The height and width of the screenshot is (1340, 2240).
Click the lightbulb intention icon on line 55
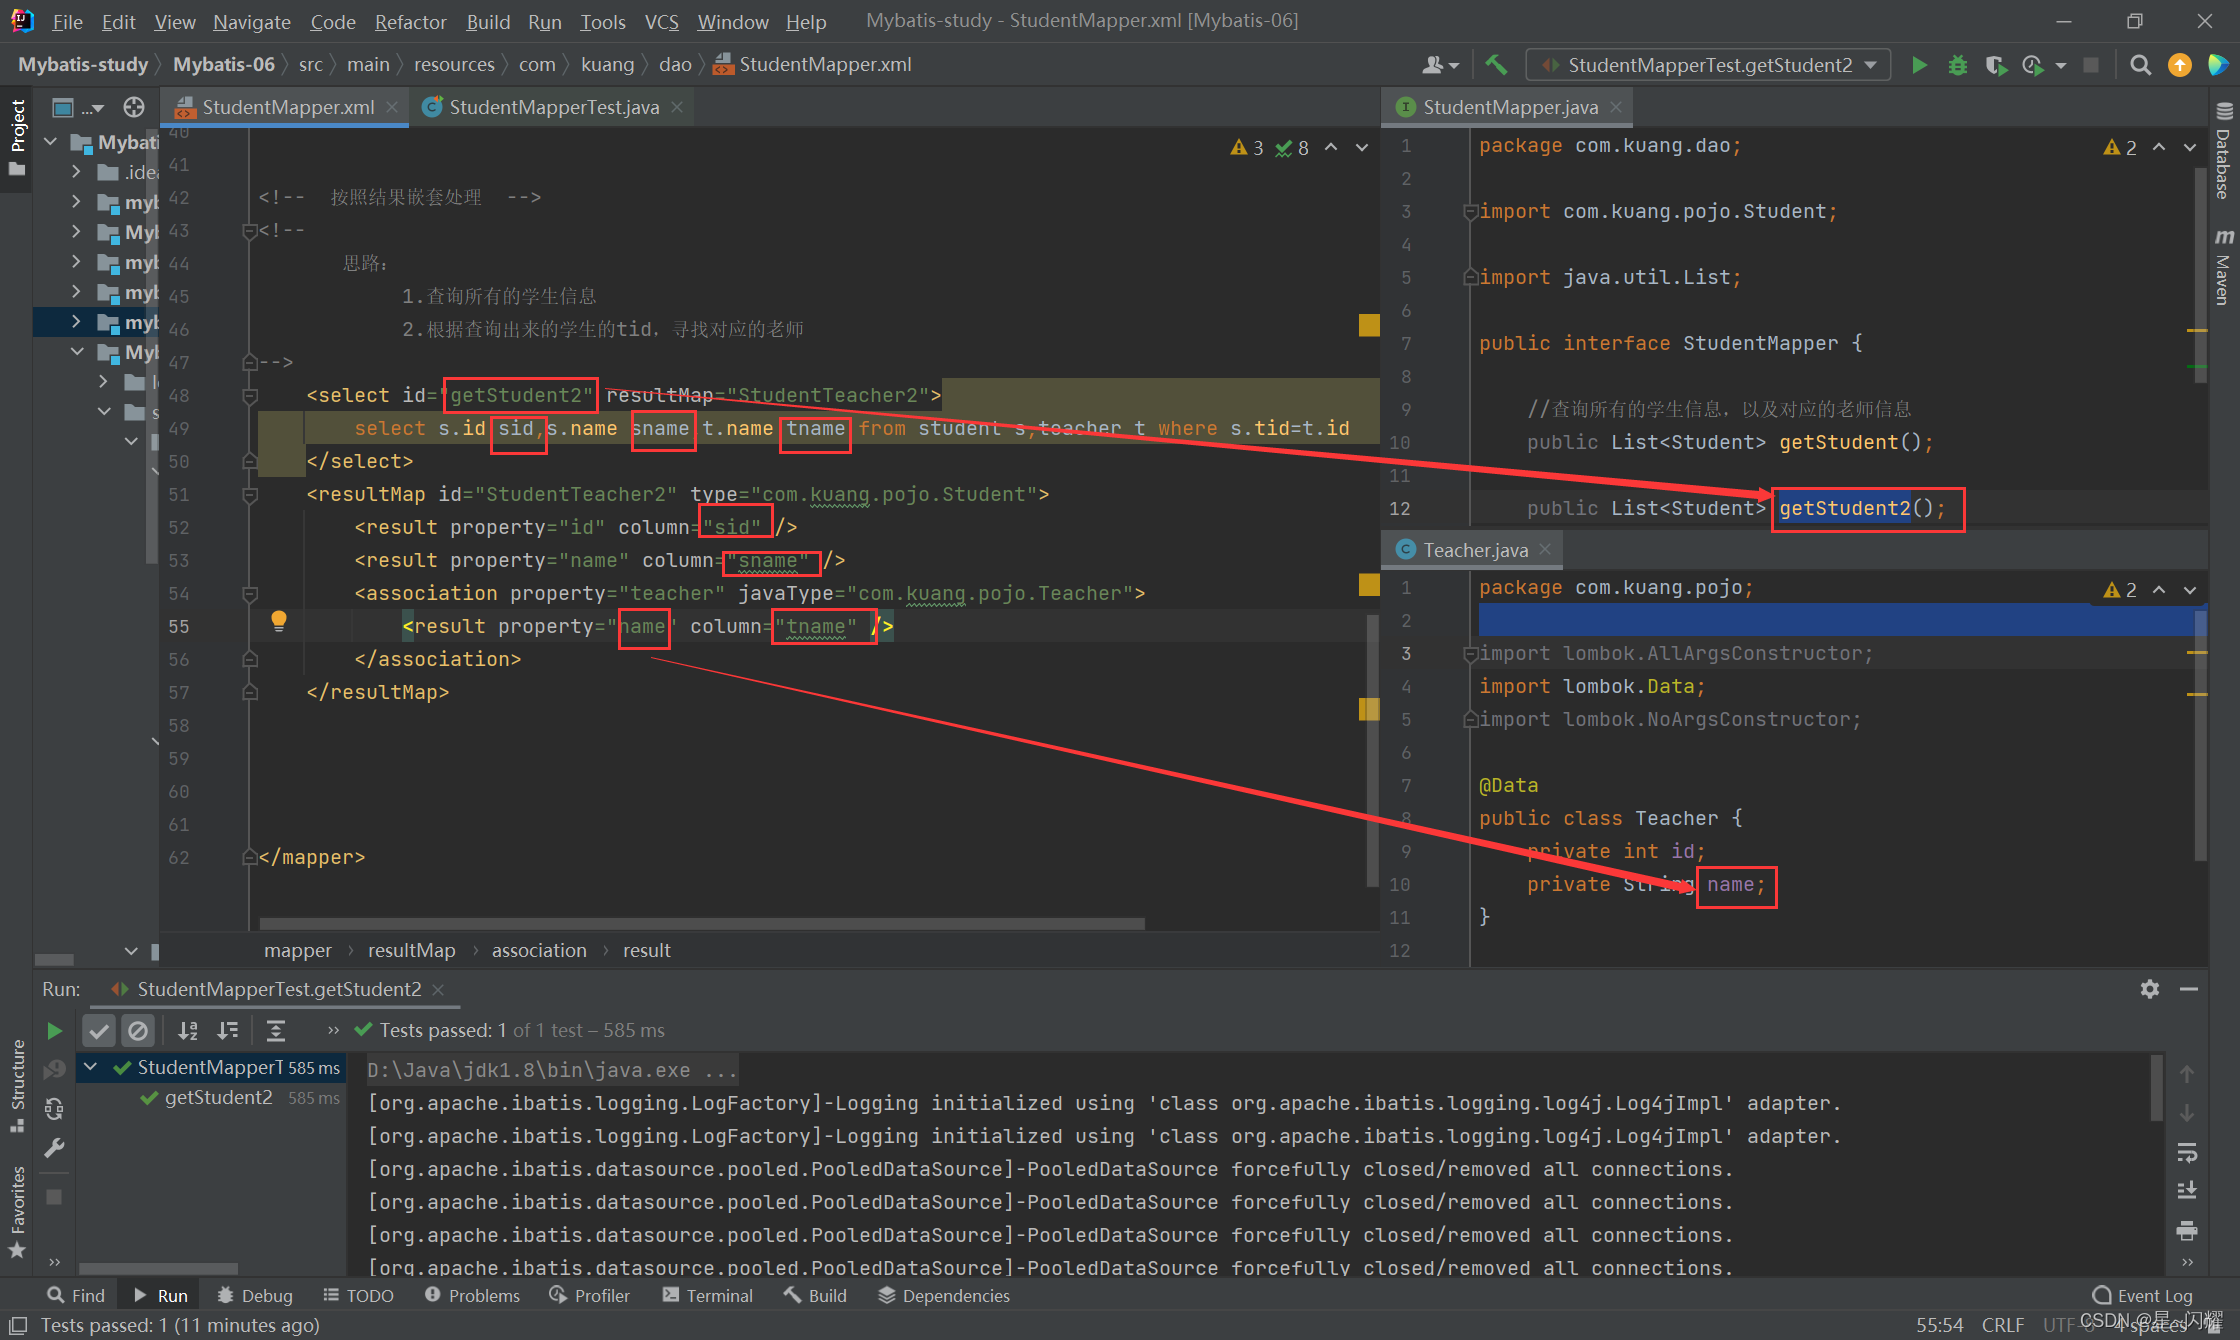(x=279, y=621)
